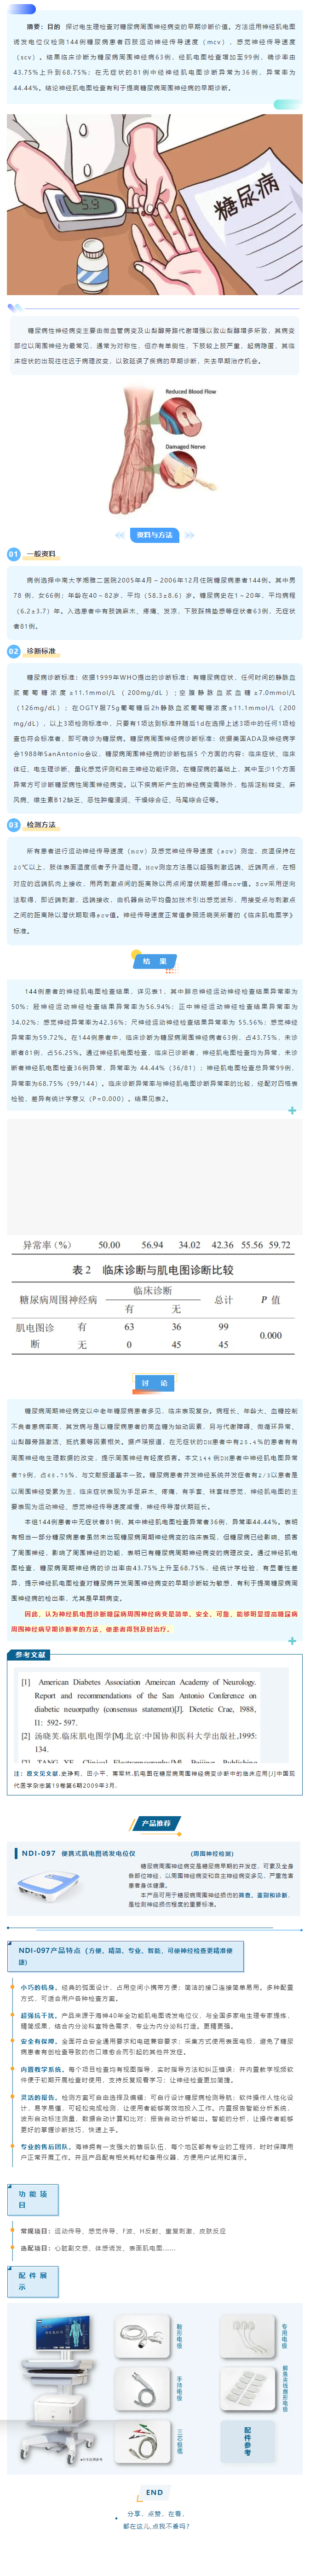The width and height of the screenshot is (310, 2576).
Task: Click the glucose meter photo with 糖尿病 sign
Action: point(155,204)
